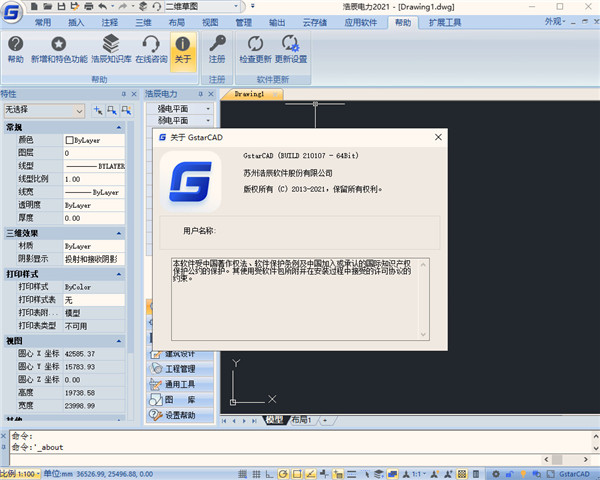Screen dimensions: 600x480
Task: Switch to the 常用 ribbon tab
Action: click(43, 23)
